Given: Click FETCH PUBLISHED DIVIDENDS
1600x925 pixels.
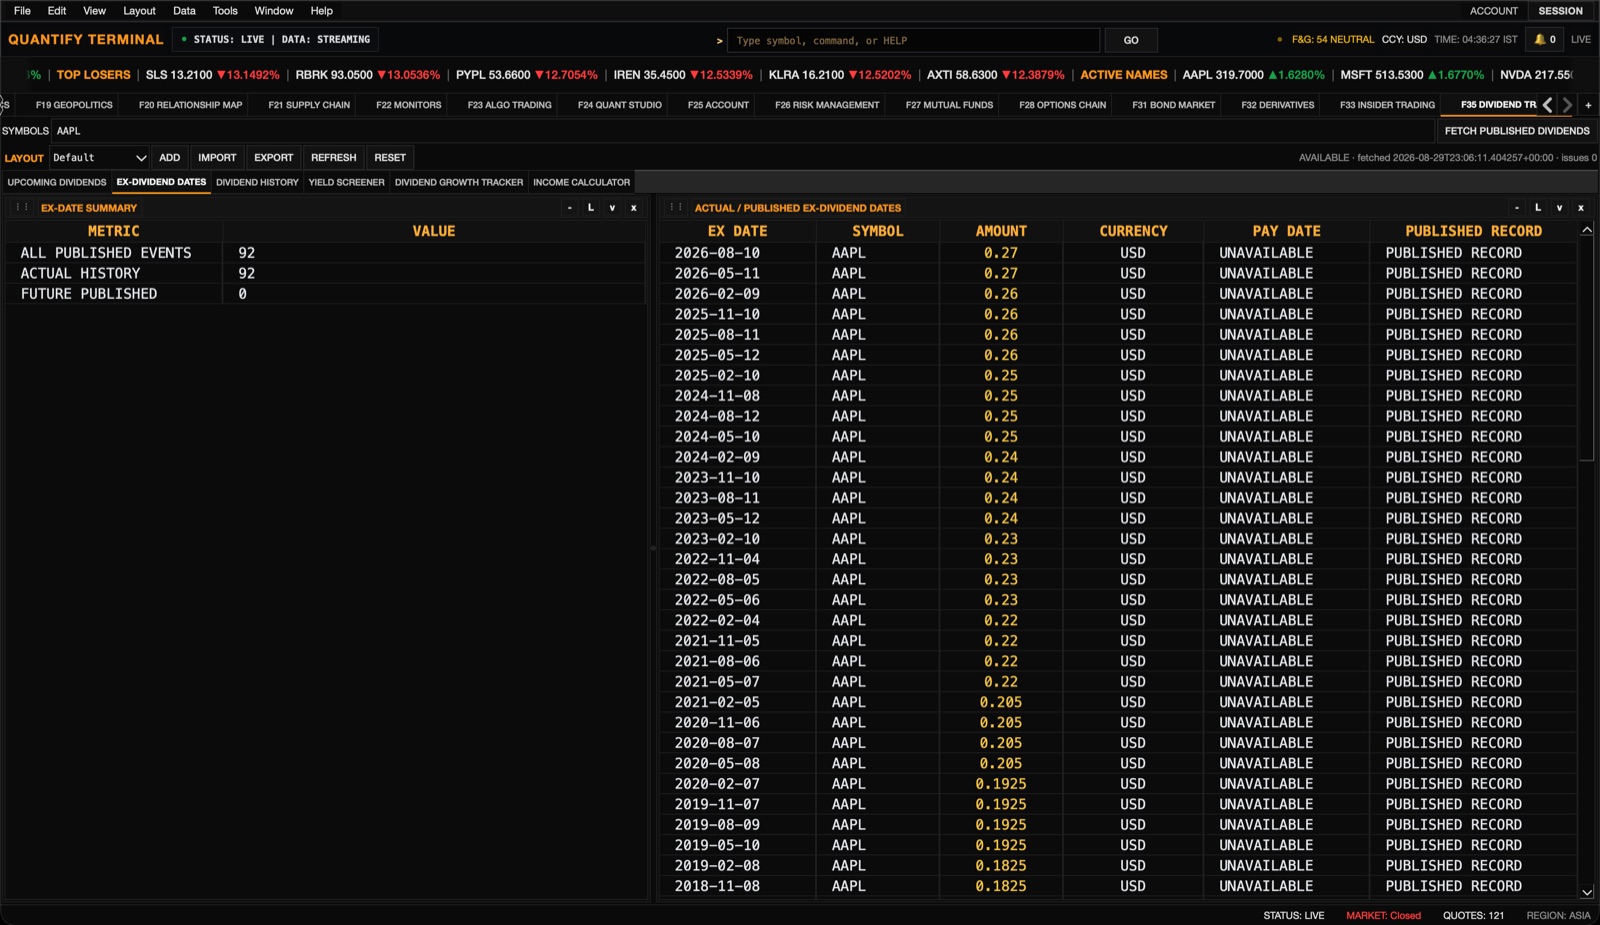Looking at the screenshot, I should 1517,131.
